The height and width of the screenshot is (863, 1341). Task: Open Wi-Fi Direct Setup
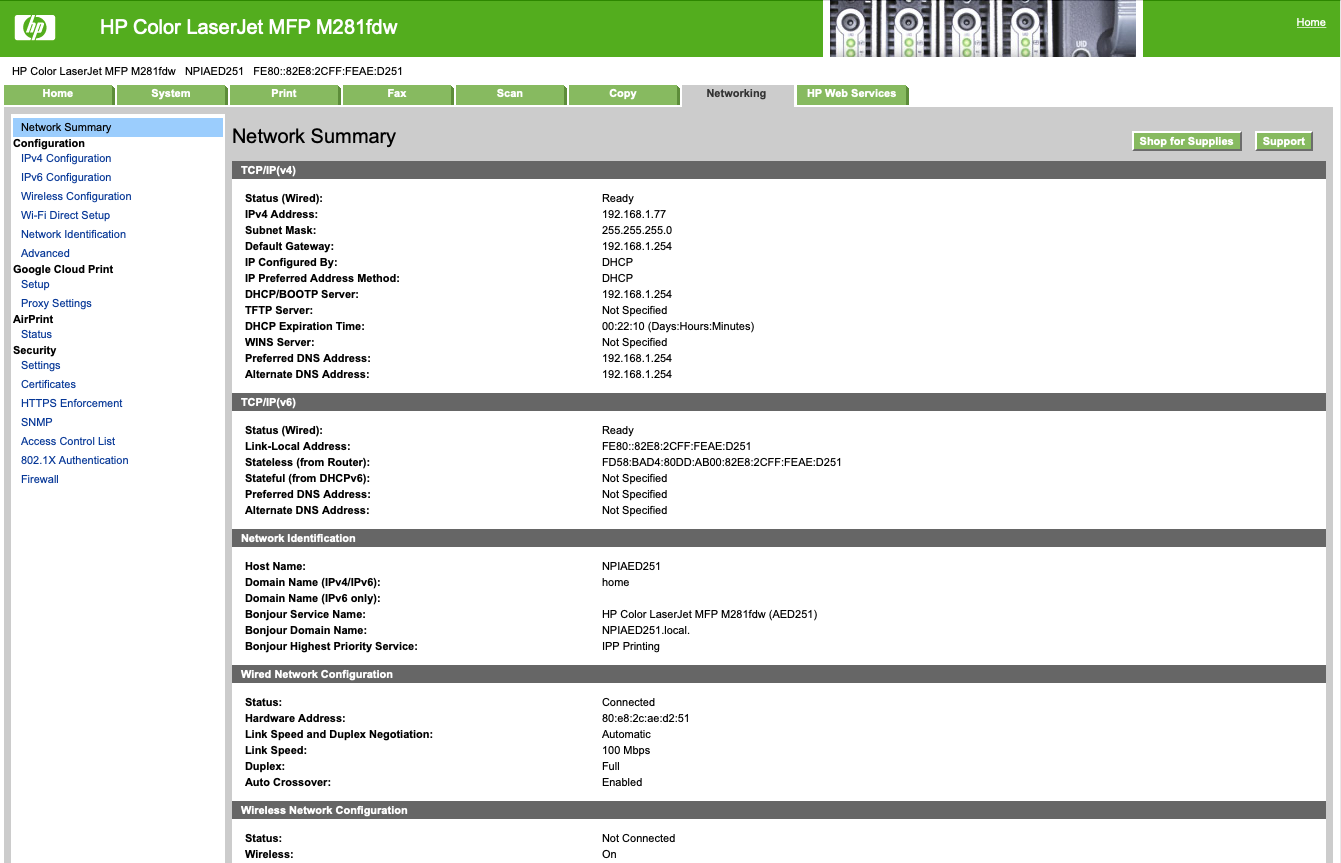tap(65, 215)
